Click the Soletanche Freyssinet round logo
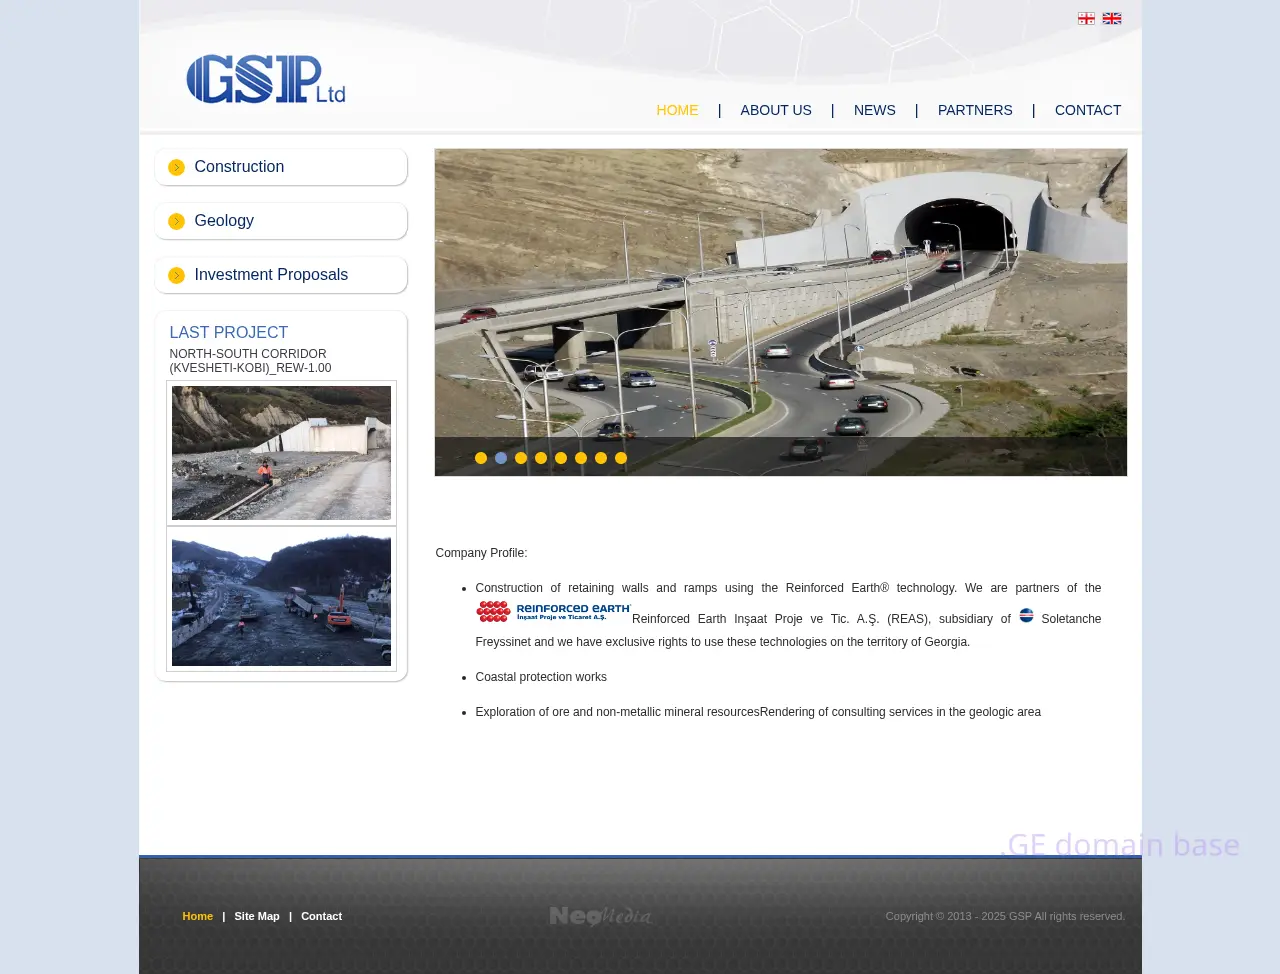Image resolution: width=1280 pixels, height=974 pixels. click(1026, 615)
